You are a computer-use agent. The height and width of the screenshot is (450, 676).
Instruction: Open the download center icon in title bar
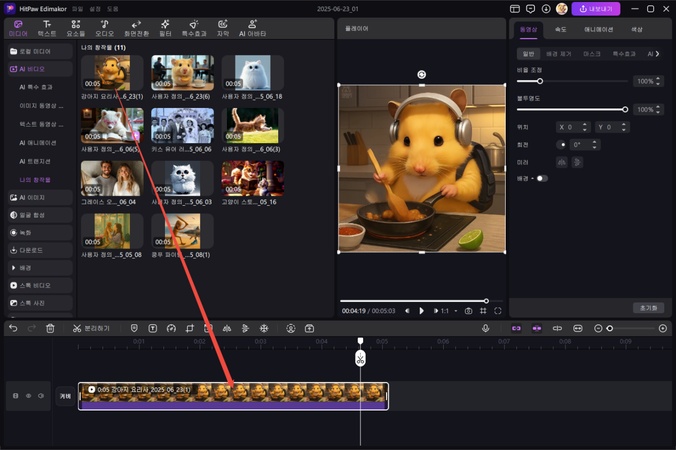click(x=546, y=9)
